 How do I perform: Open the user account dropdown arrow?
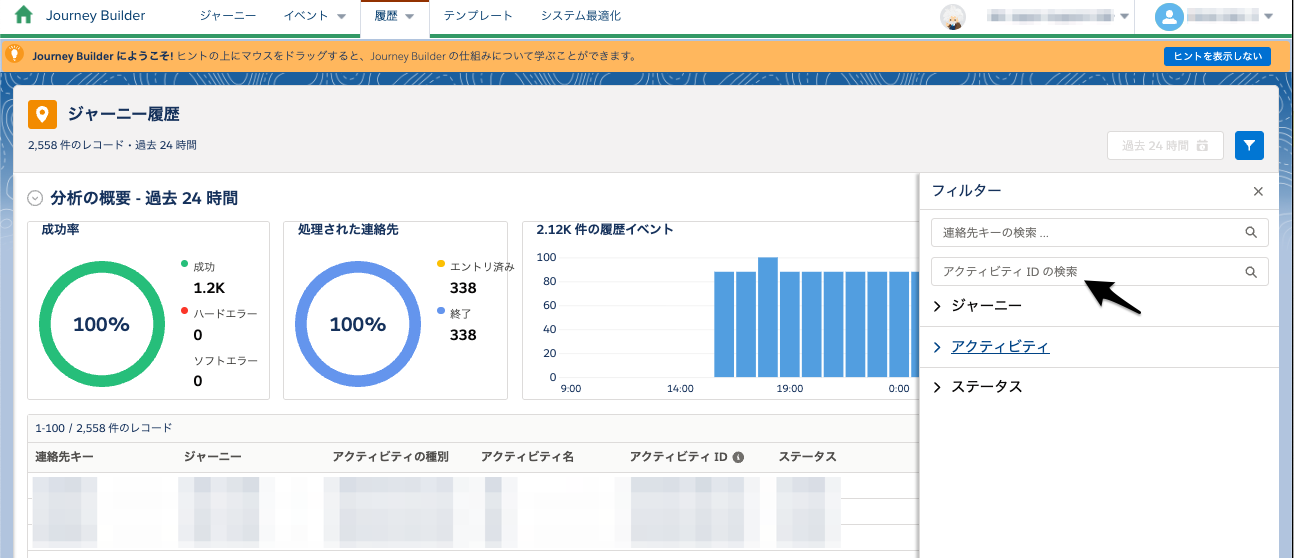(x=1269, y=17)
